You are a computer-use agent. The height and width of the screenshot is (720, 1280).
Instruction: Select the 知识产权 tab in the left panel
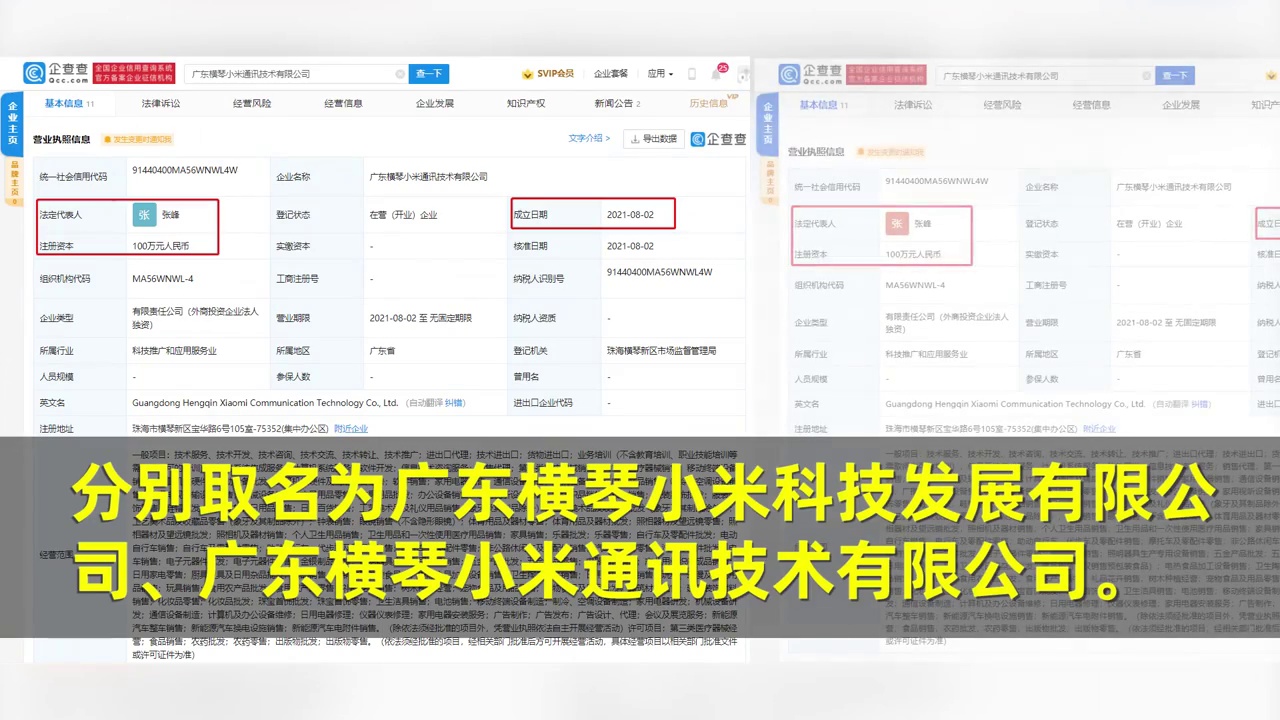[x=526, y=103]
